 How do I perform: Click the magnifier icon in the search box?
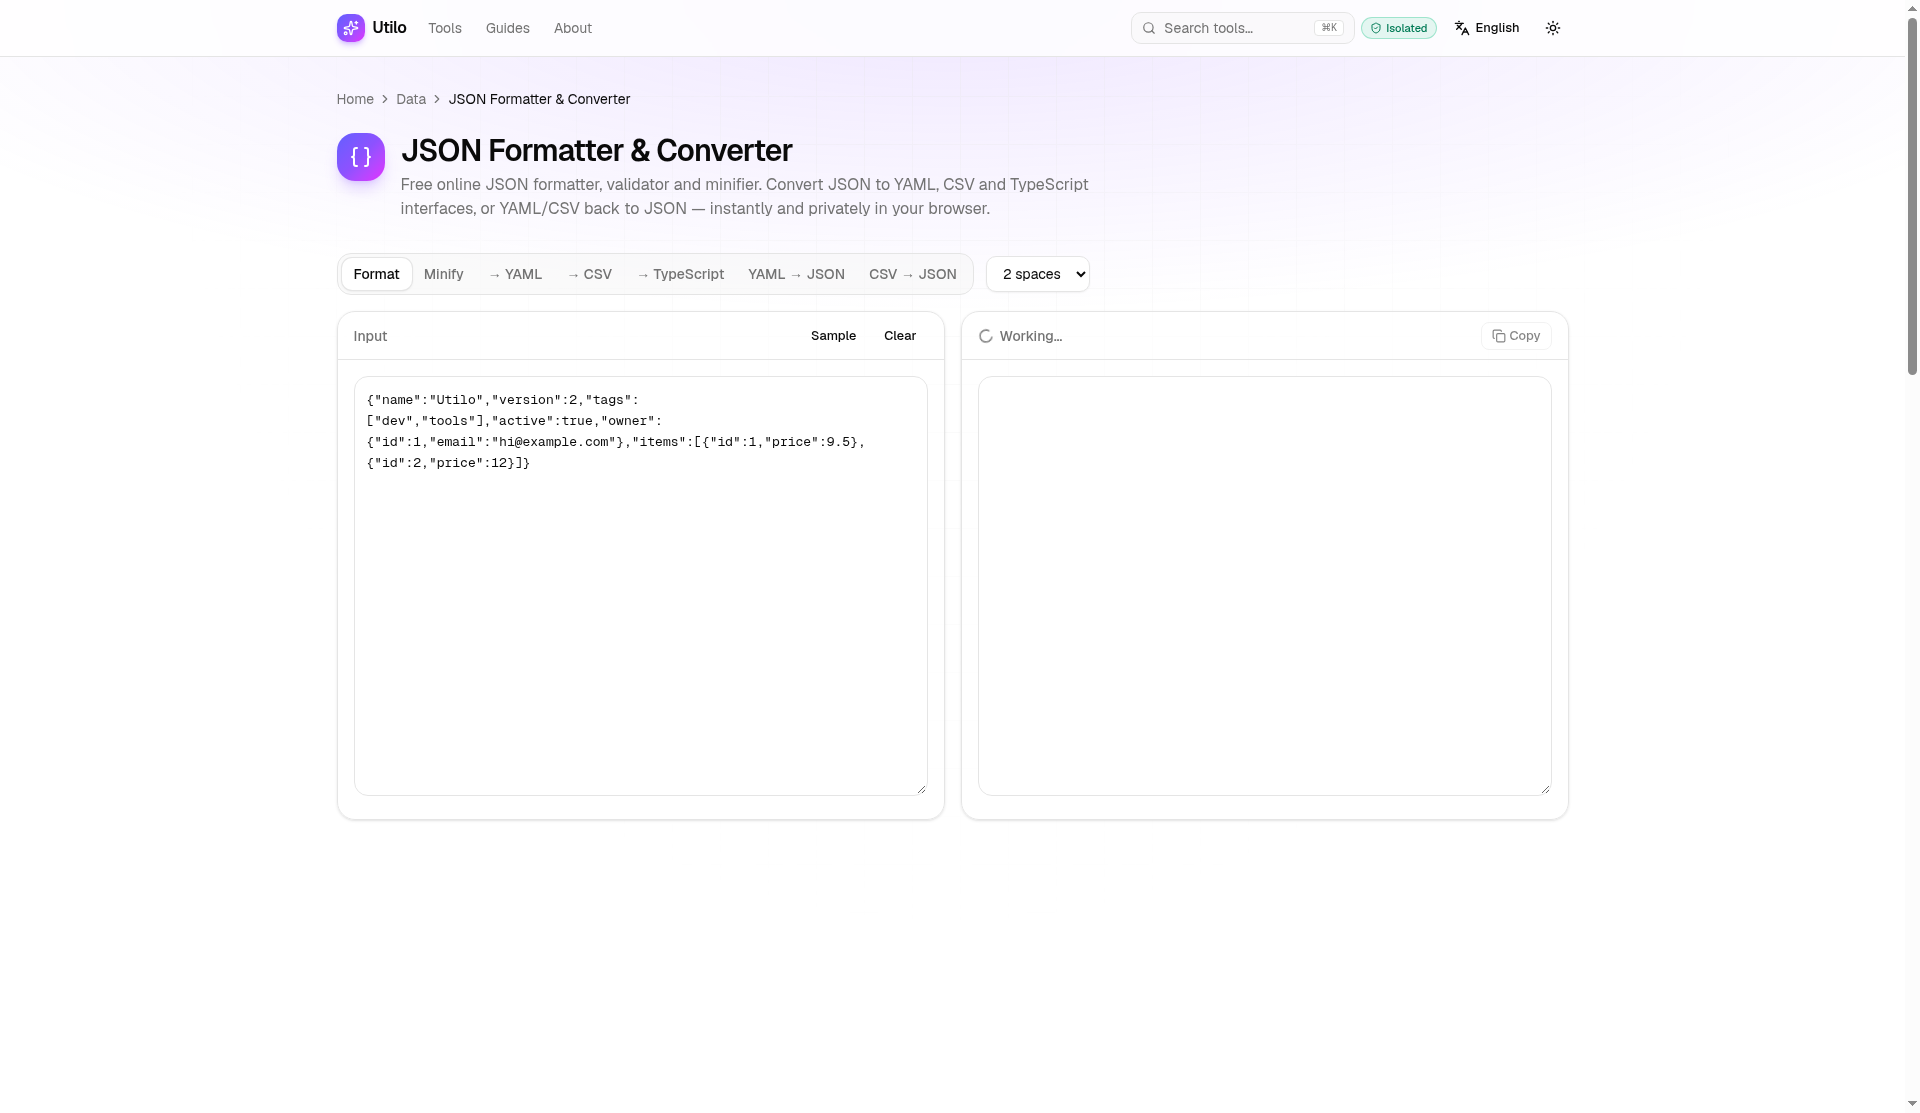click(1149, 28)
